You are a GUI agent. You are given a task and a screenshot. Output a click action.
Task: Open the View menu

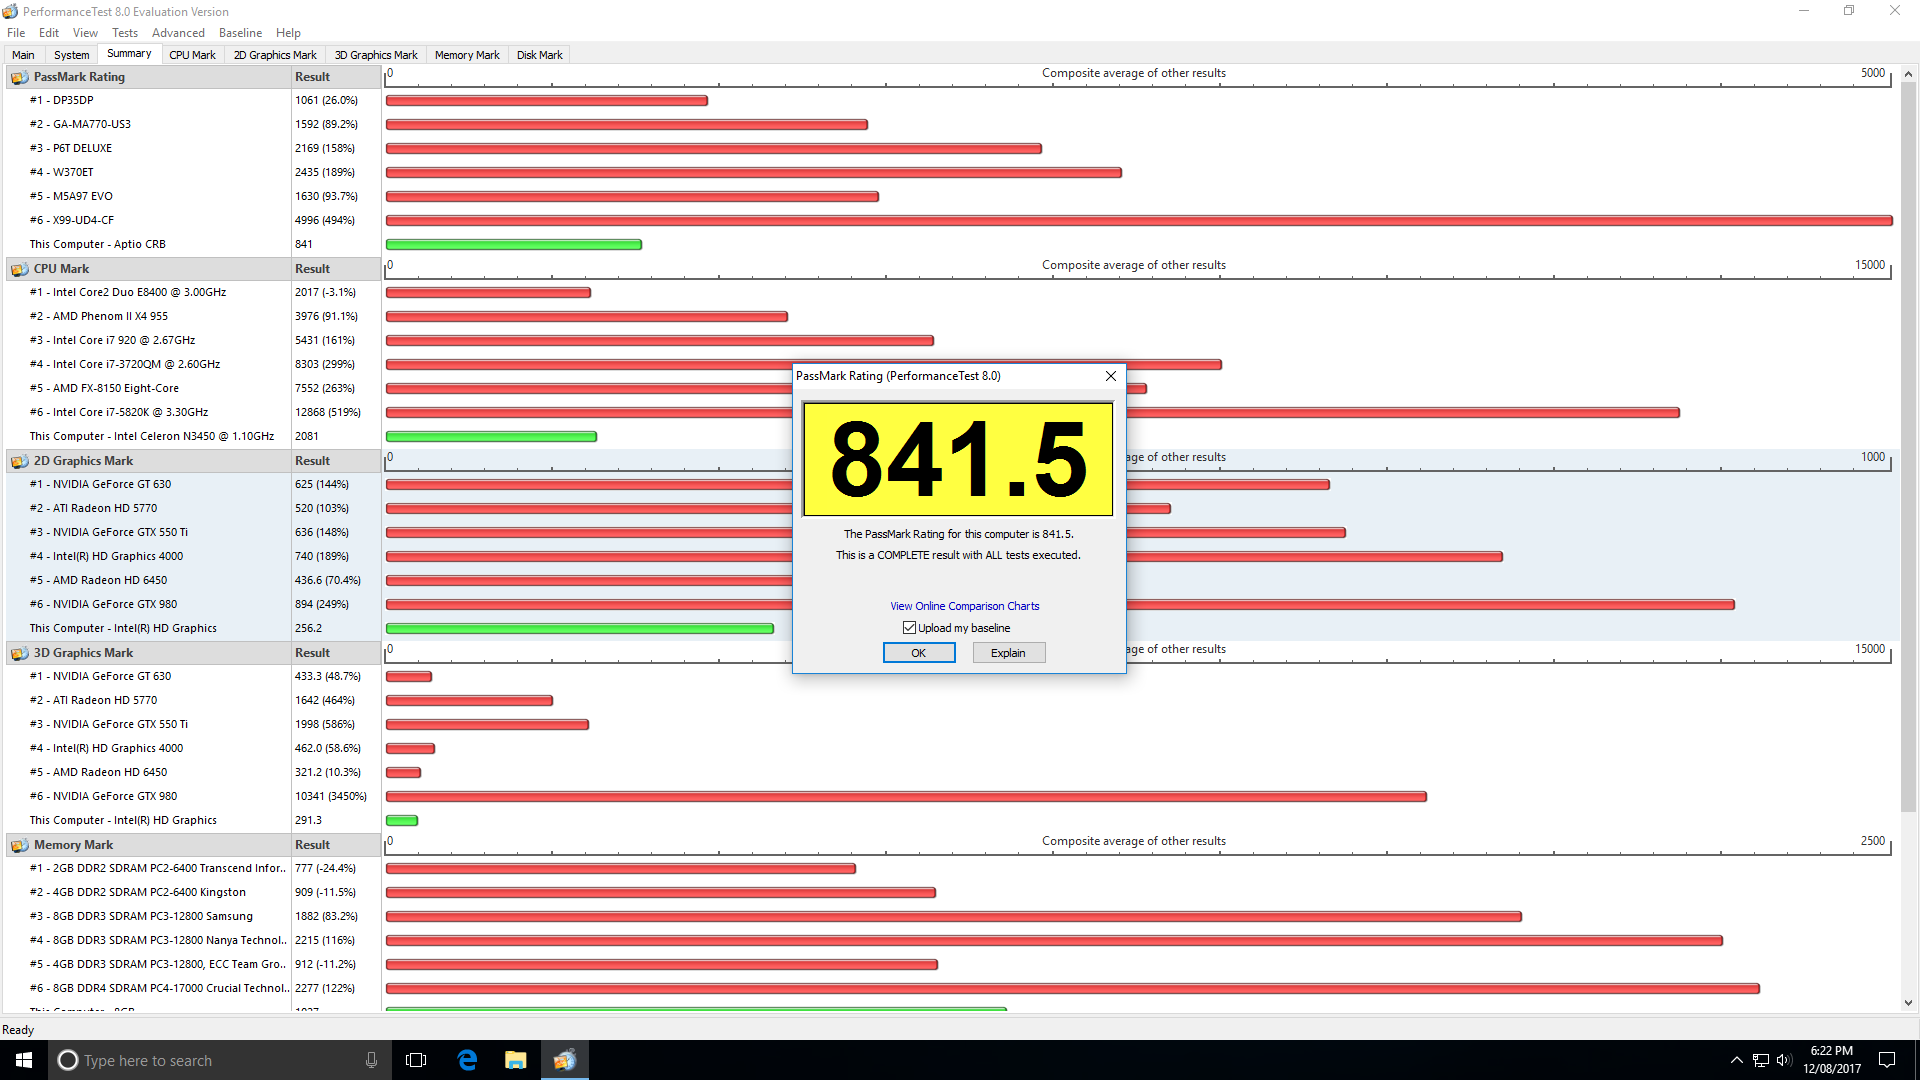86,33
